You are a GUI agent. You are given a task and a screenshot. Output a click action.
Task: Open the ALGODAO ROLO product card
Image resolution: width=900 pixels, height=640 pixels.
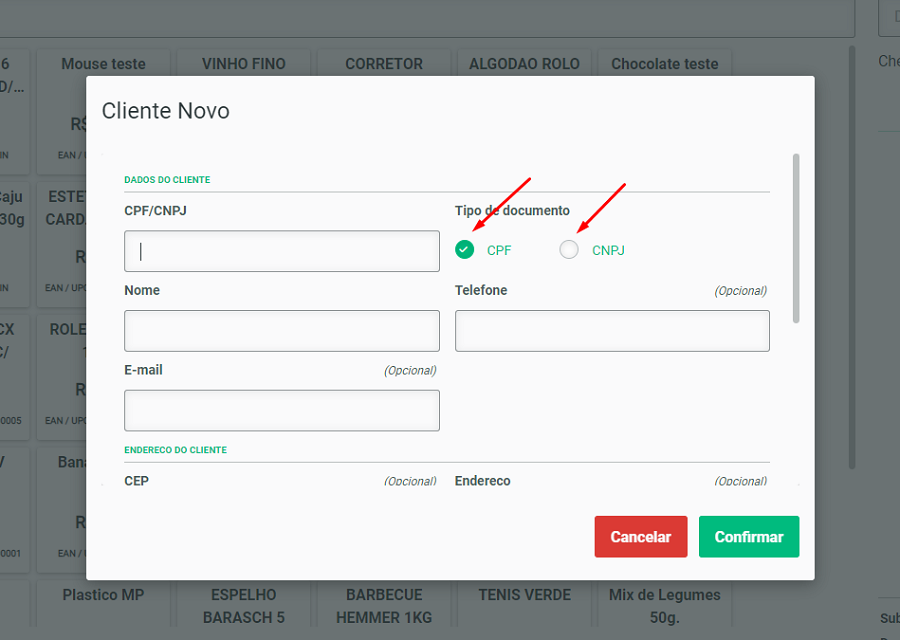(524, 62)
